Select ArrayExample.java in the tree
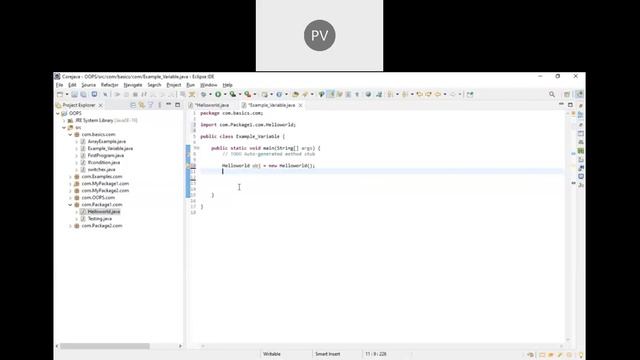 (107, 141)
